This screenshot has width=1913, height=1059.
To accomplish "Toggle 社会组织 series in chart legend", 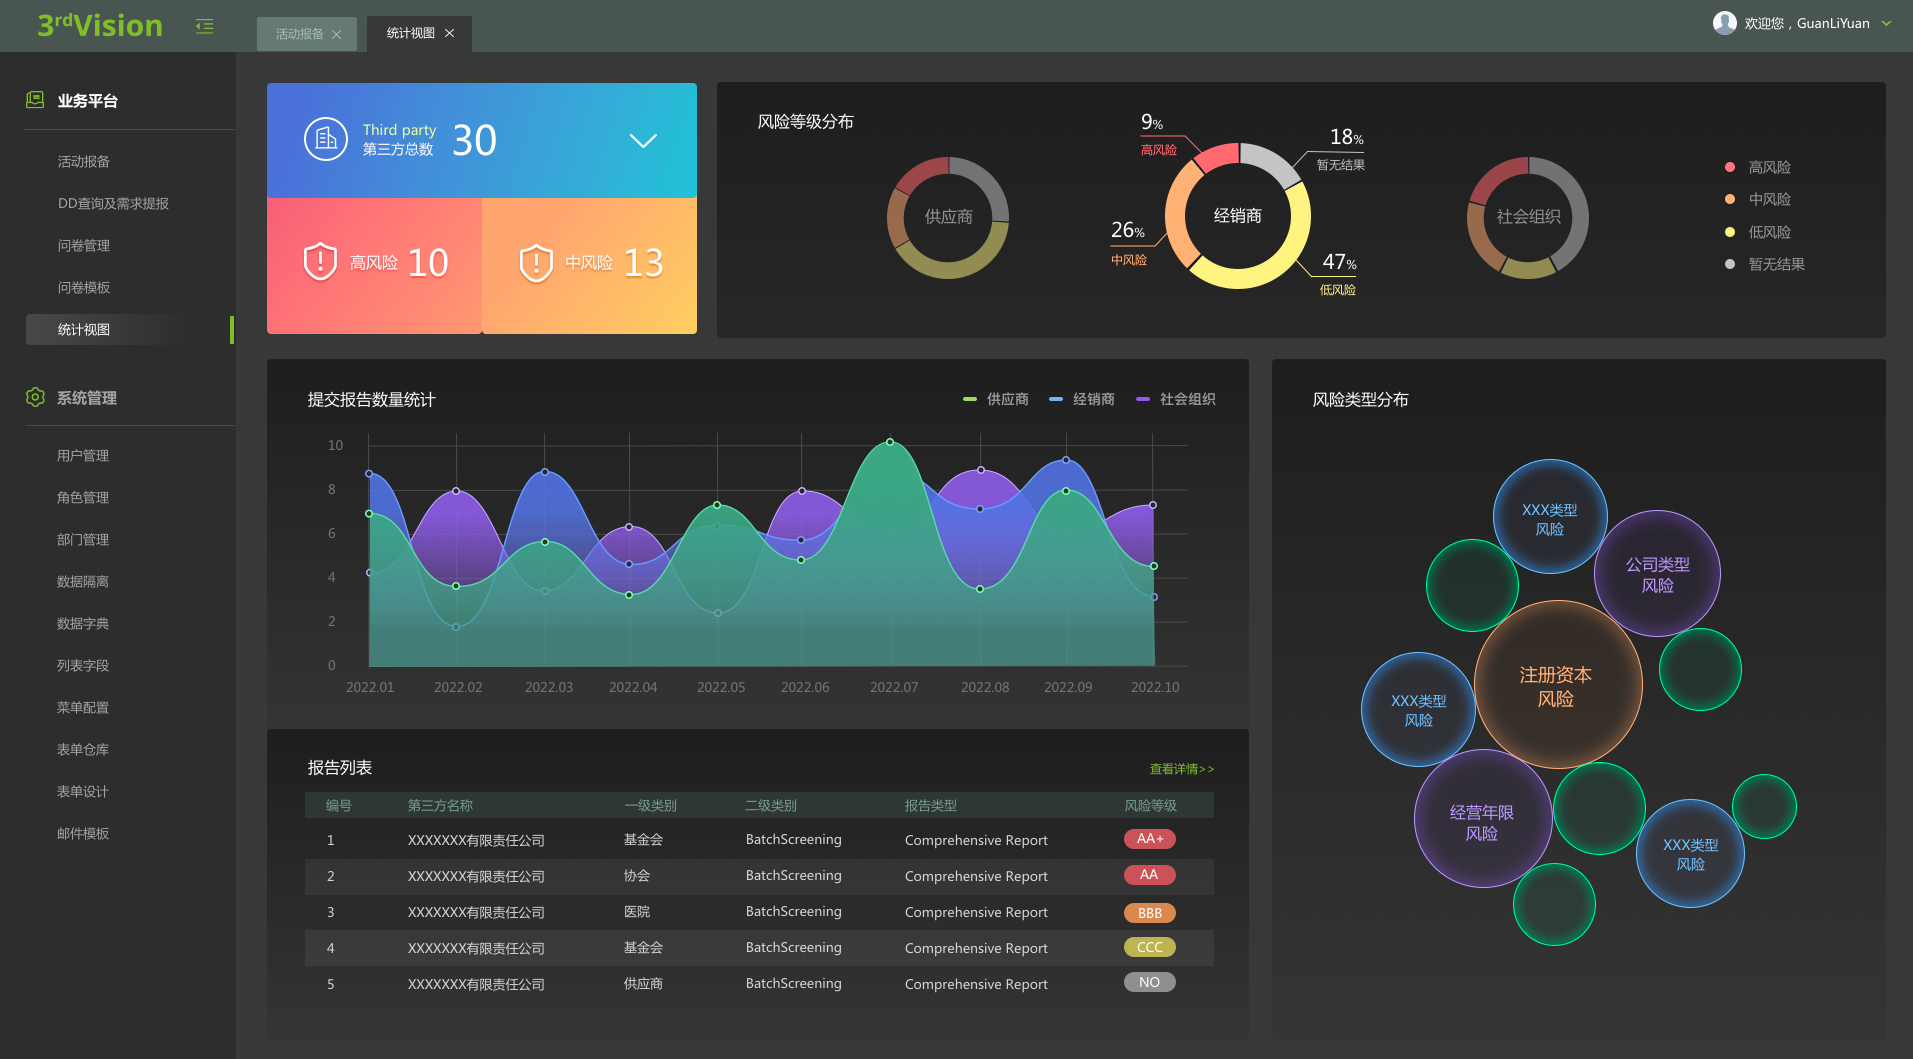I will [x=1176, y=399].
